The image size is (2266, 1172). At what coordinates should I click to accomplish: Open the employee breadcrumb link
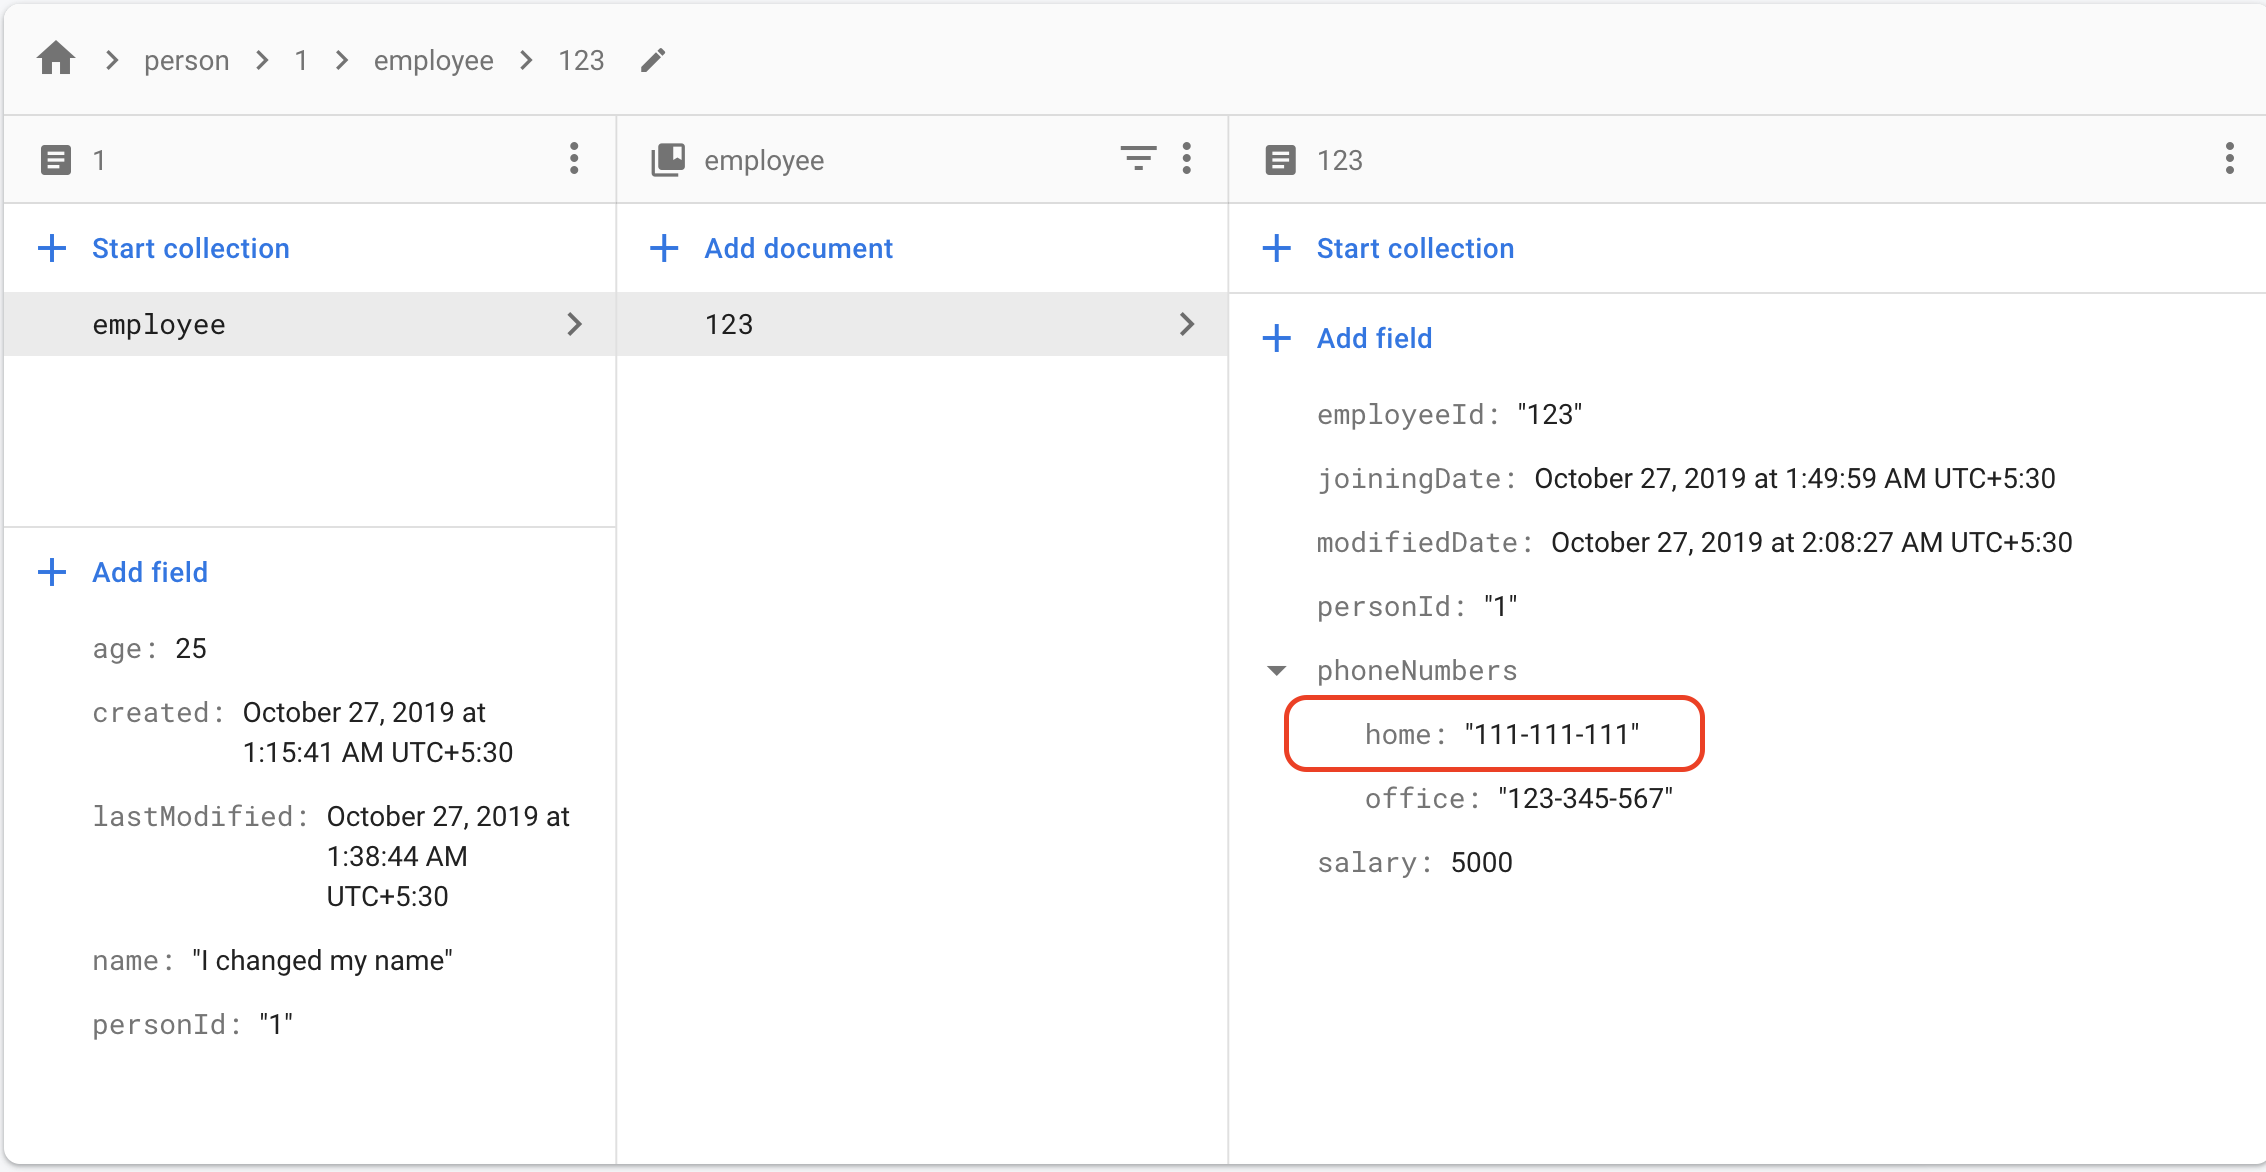click(433, 60)
